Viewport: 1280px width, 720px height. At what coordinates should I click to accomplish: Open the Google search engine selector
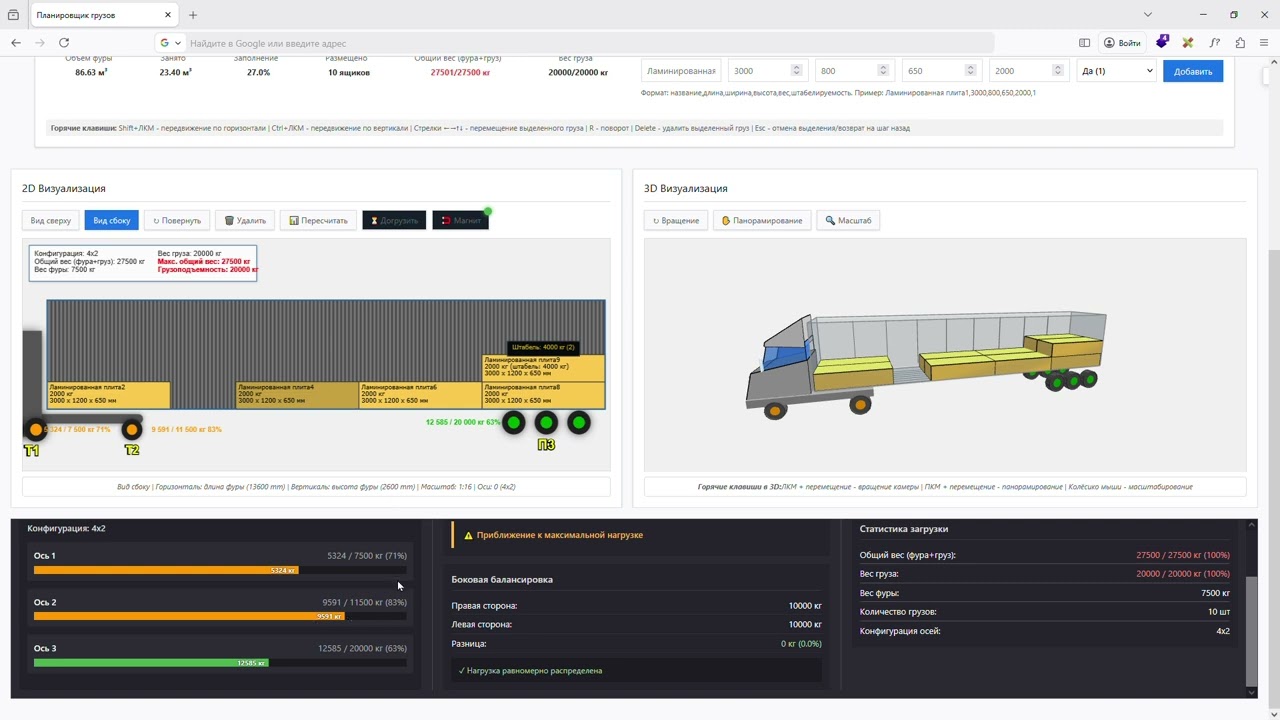pyautogui.click(x=170, y=43)
